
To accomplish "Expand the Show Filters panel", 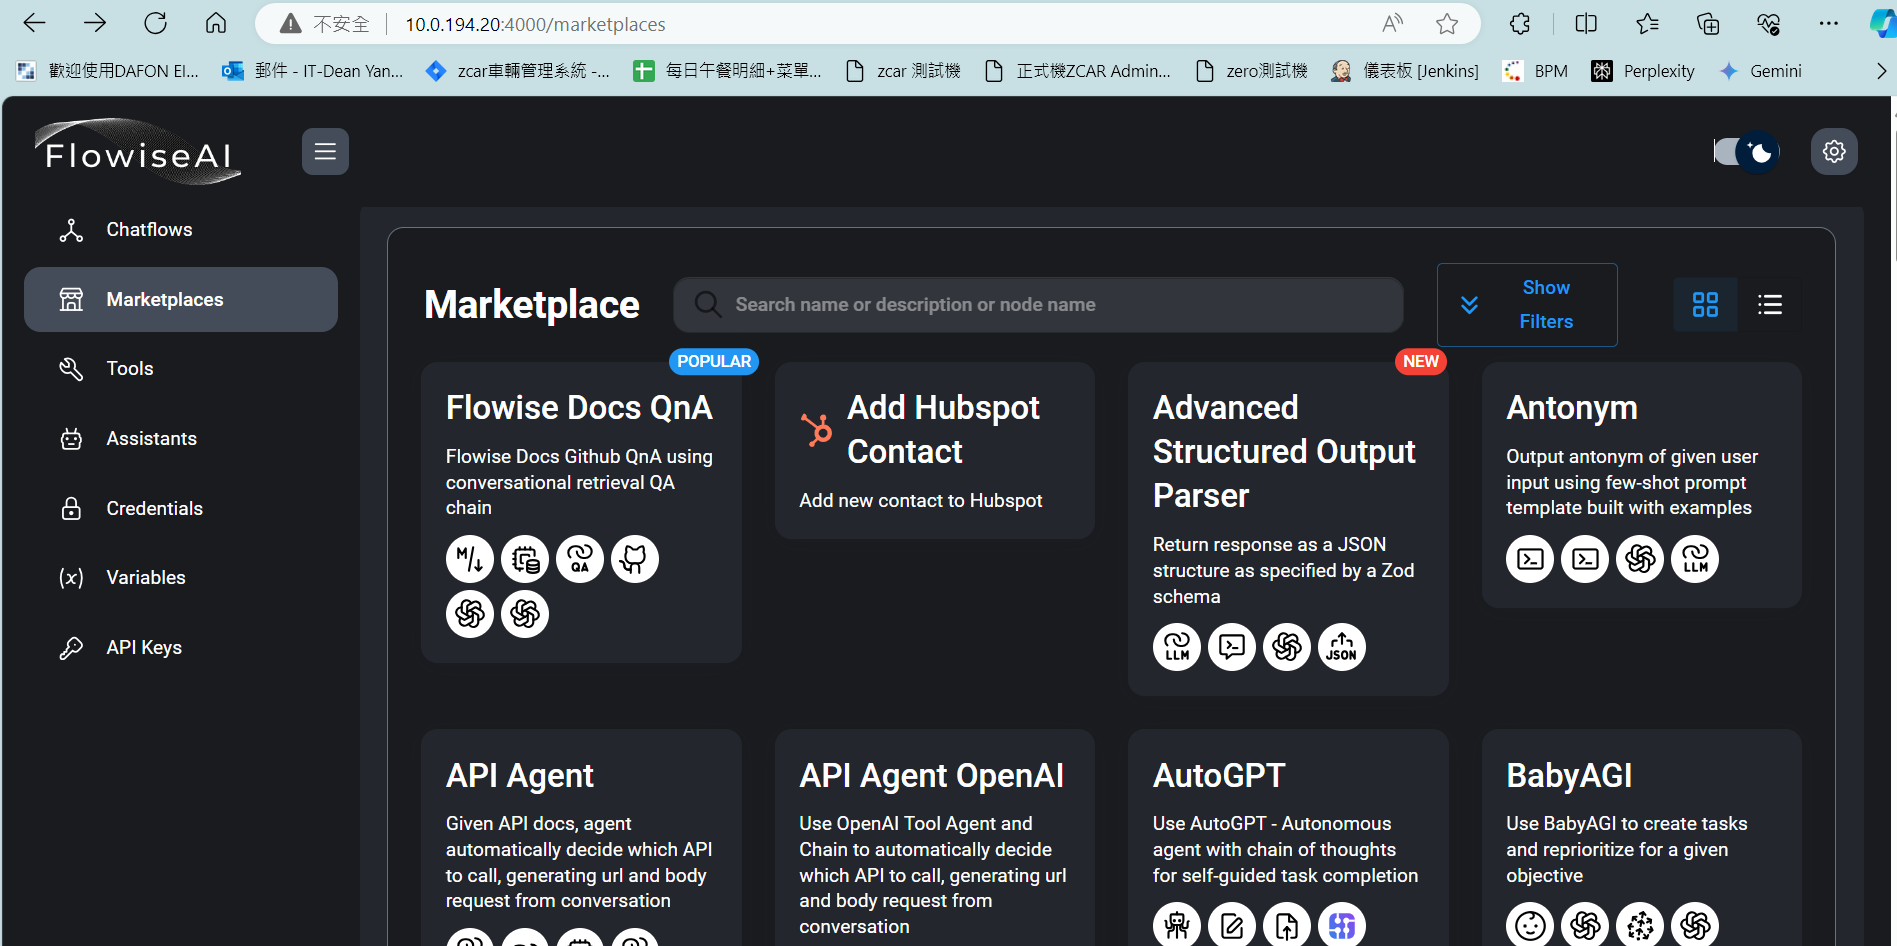I will point(1526,305).
